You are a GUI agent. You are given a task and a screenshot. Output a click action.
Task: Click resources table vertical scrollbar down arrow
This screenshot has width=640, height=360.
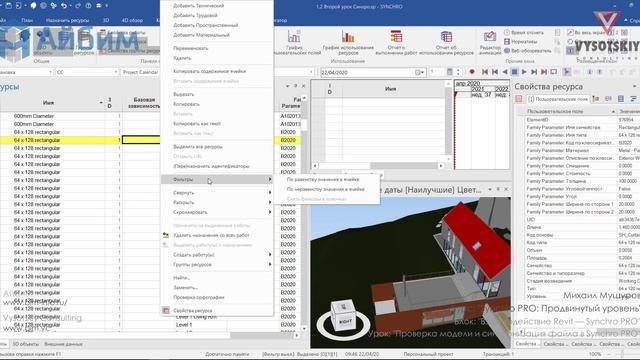coord(304,329)
